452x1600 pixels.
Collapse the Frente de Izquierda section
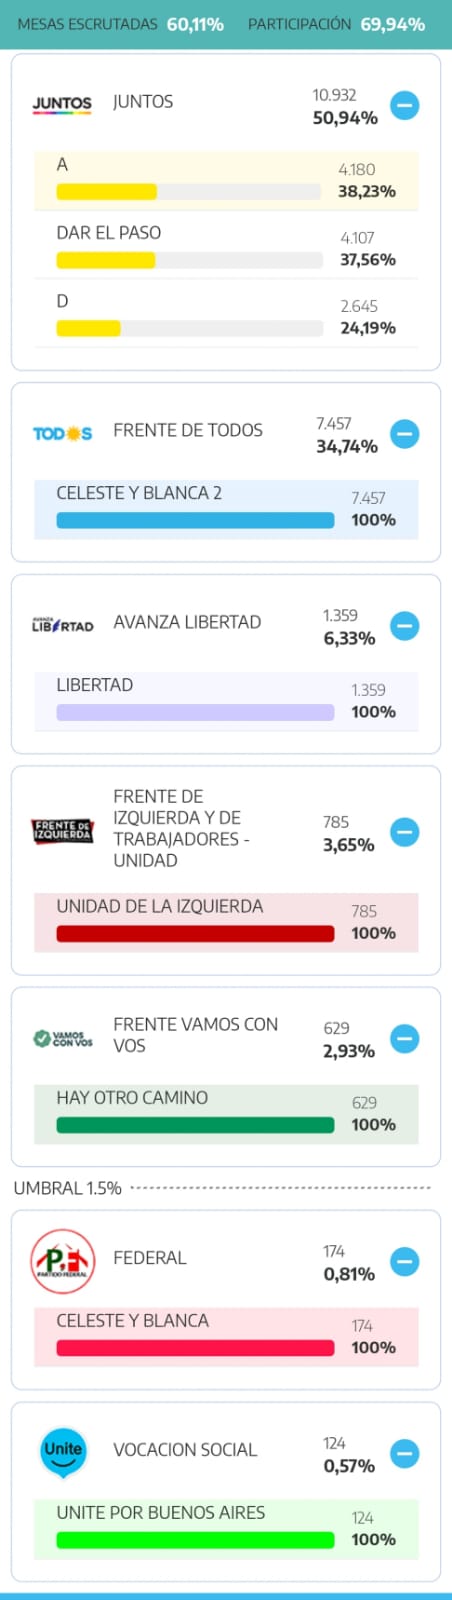point(404,832)
